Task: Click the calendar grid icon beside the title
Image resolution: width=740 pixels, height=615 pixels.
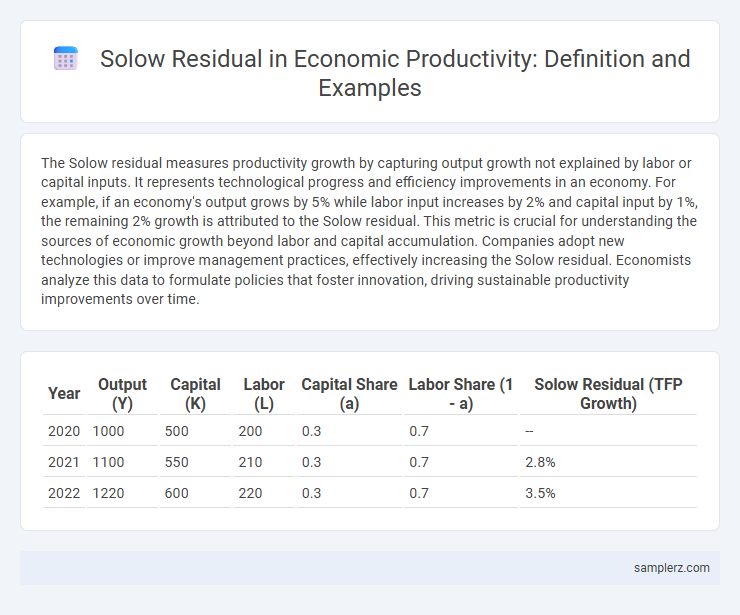Action: [66, 58]
